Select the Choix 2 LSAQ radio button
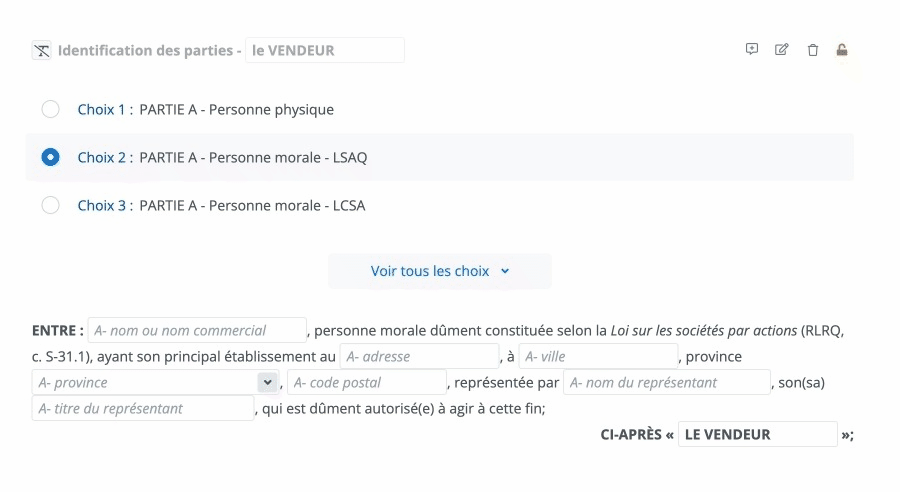This screenshot has width=900, height=492. point(50,157)
